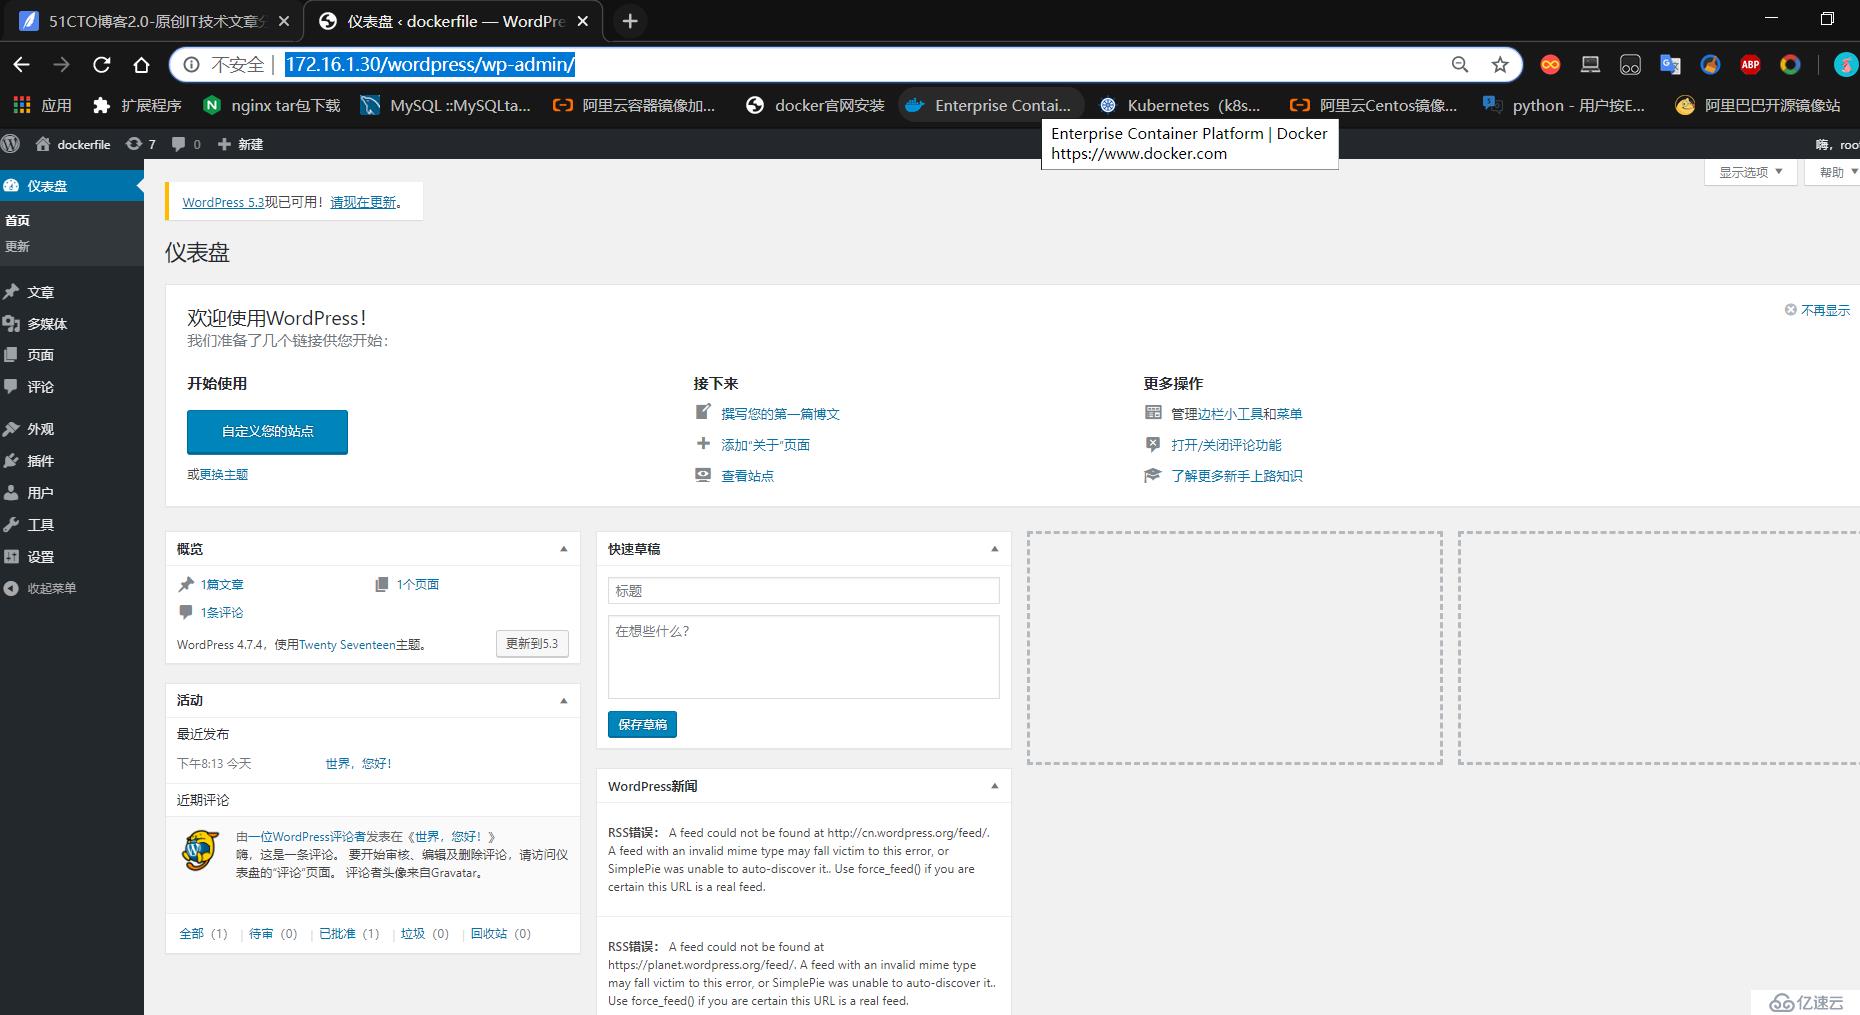Open the Kubernetes bookmark
The height and width of the screenshot is (1015, 1860).
pyautogui.click(x=1180, y=105)
